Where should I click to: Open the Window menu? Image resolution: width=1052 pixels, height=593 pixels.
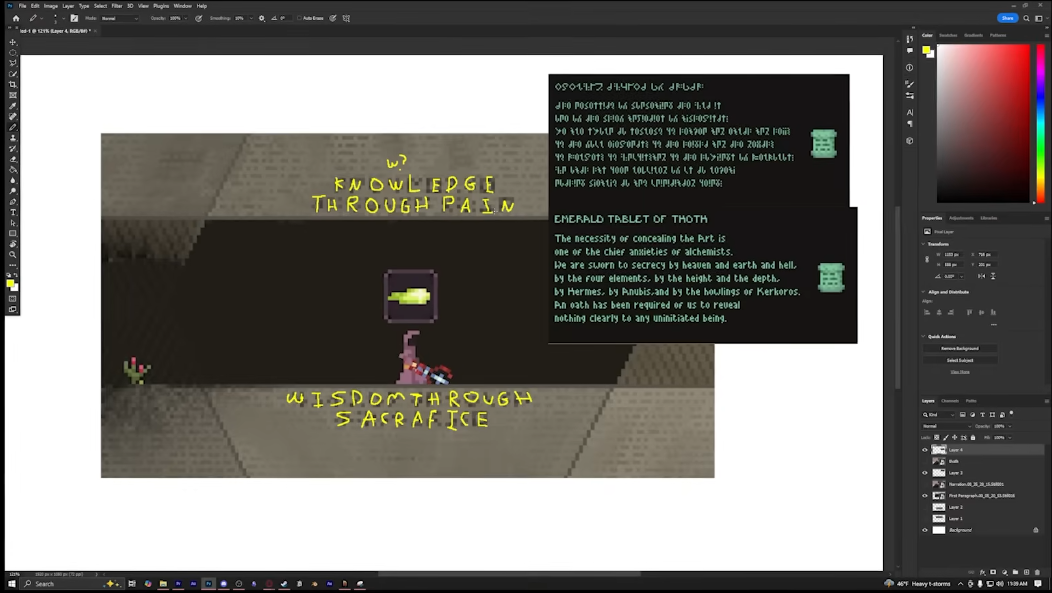(182, 5)
